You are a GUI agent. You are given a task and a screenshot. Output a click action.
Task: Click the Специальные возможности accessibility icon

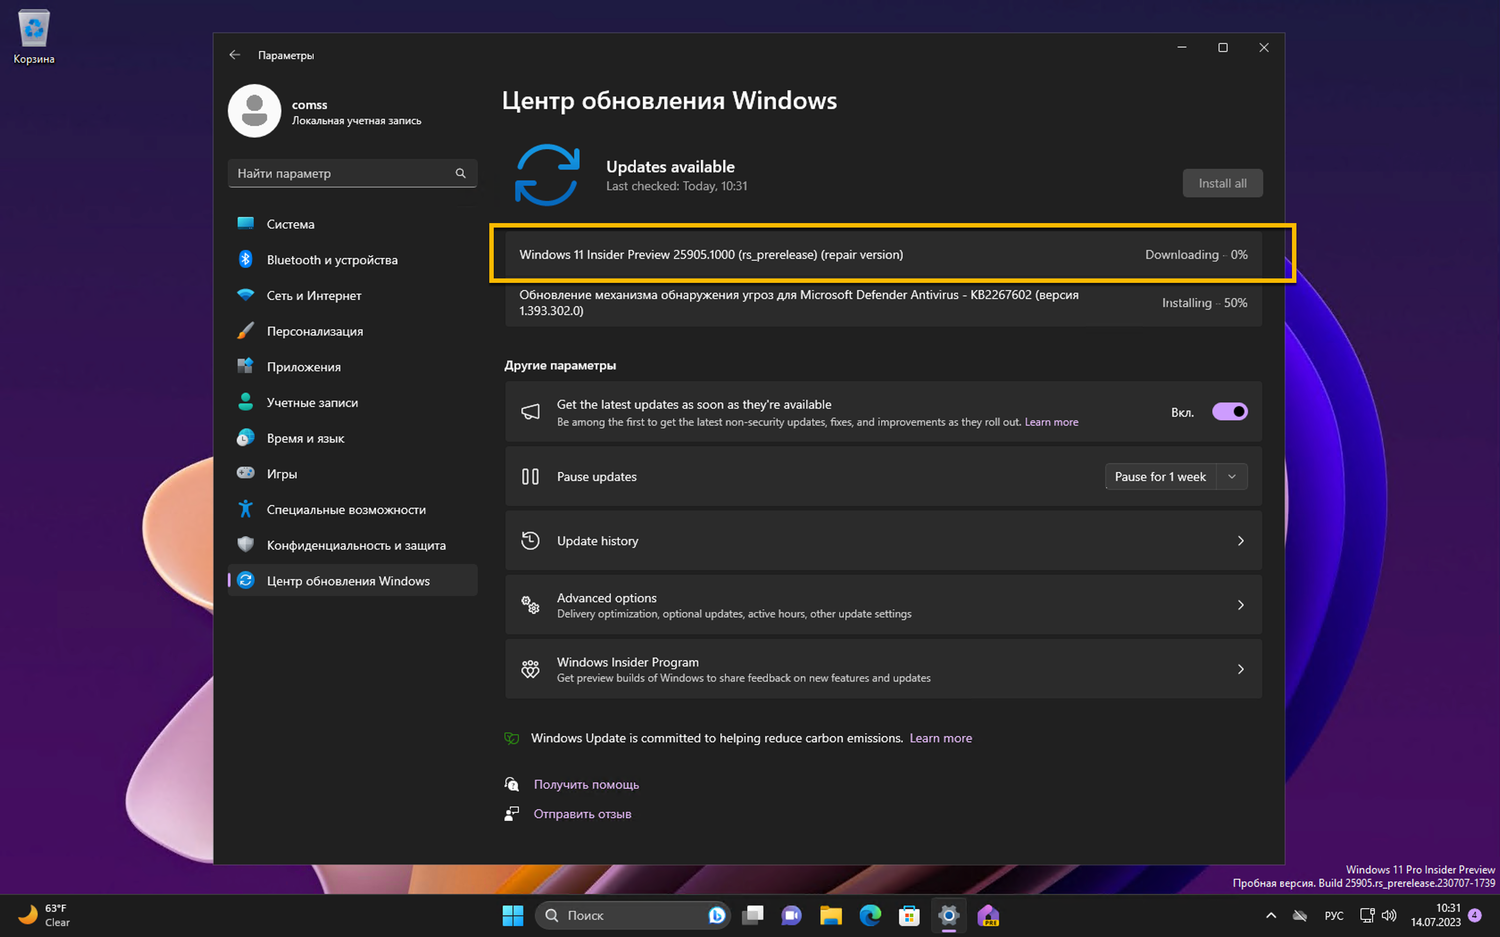(245, 509)
